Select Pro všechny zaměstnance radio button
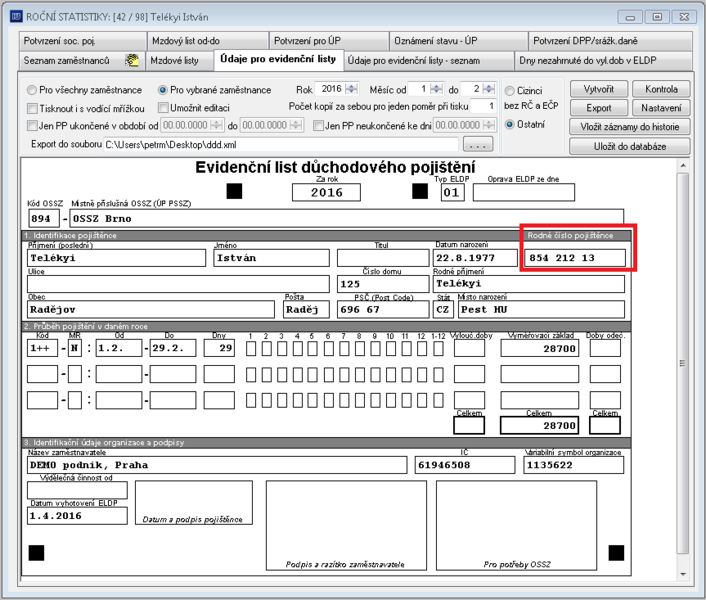Viewport: 706px width, 600px height. coord(32,90)
